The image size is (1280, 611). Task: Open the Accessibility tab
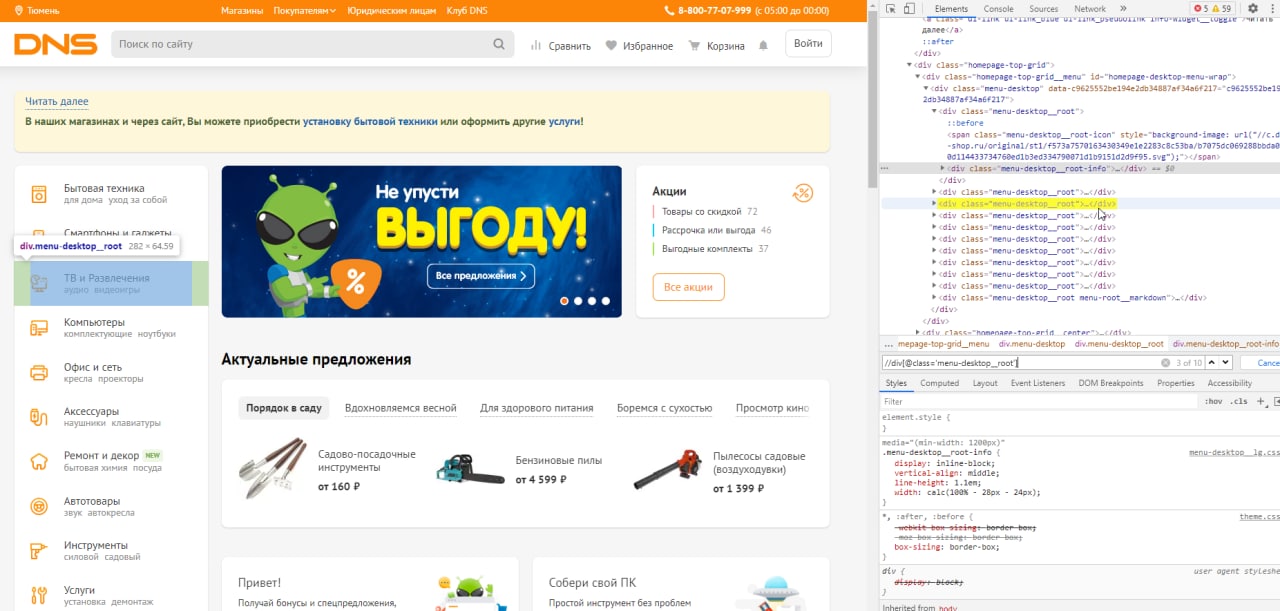1229,383
